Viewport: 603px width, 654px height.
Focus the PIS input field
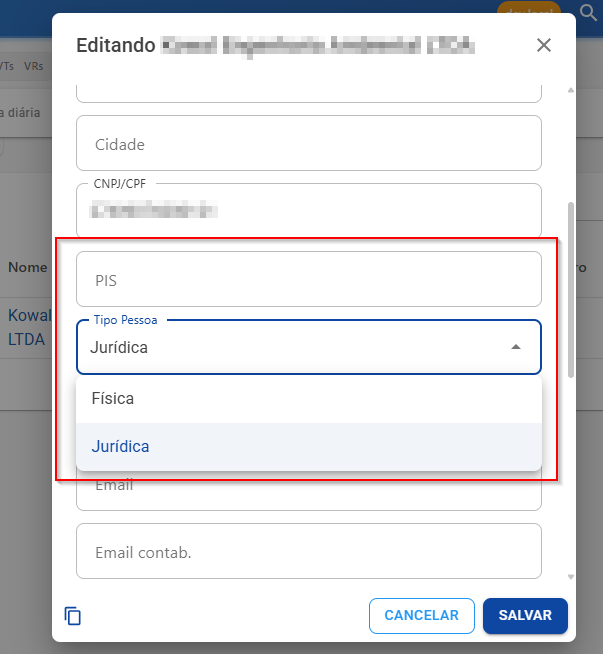(x=309, y=279)
